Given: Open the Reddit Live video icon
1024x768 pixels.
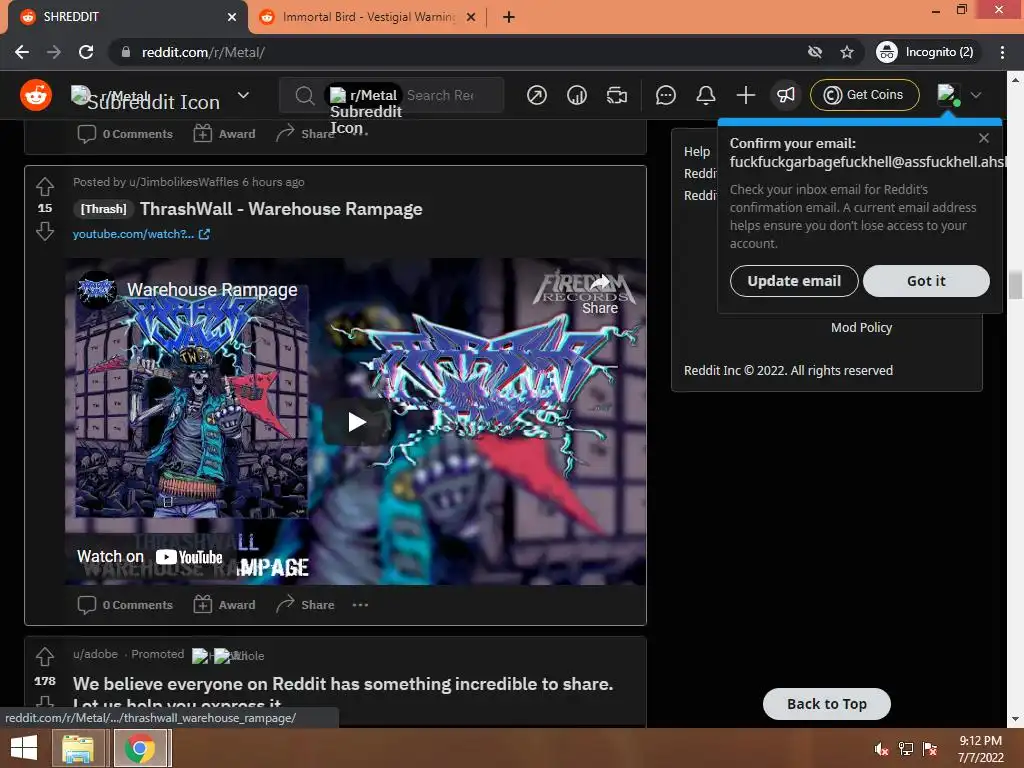Looking at the screenshot, I should [x=616, y=95].
